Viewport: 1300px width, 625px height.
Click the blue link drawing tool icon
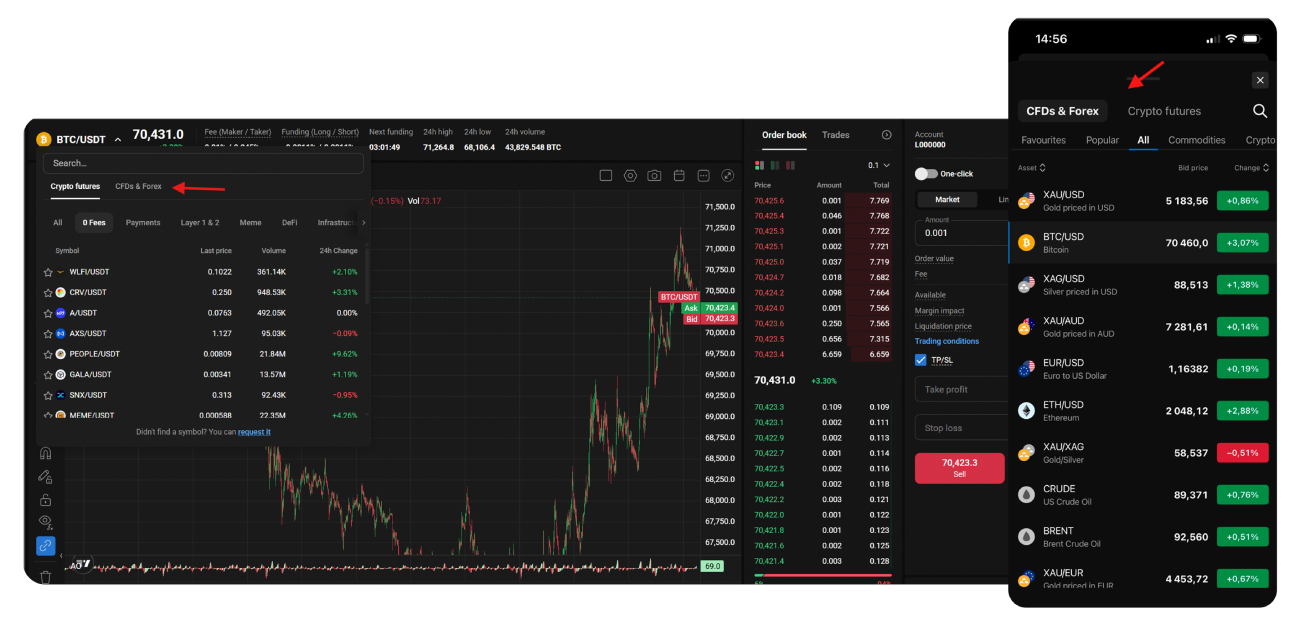tap(45, 546)
